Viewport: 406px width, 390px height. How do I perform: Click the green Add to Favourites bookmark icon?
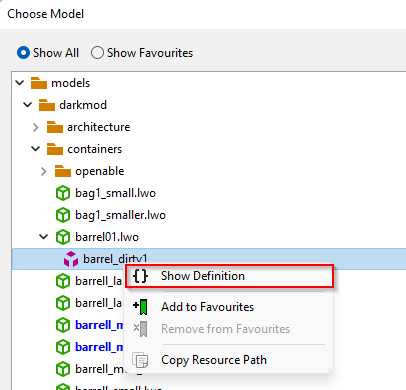pyautogui.click(x=141, y=307)
